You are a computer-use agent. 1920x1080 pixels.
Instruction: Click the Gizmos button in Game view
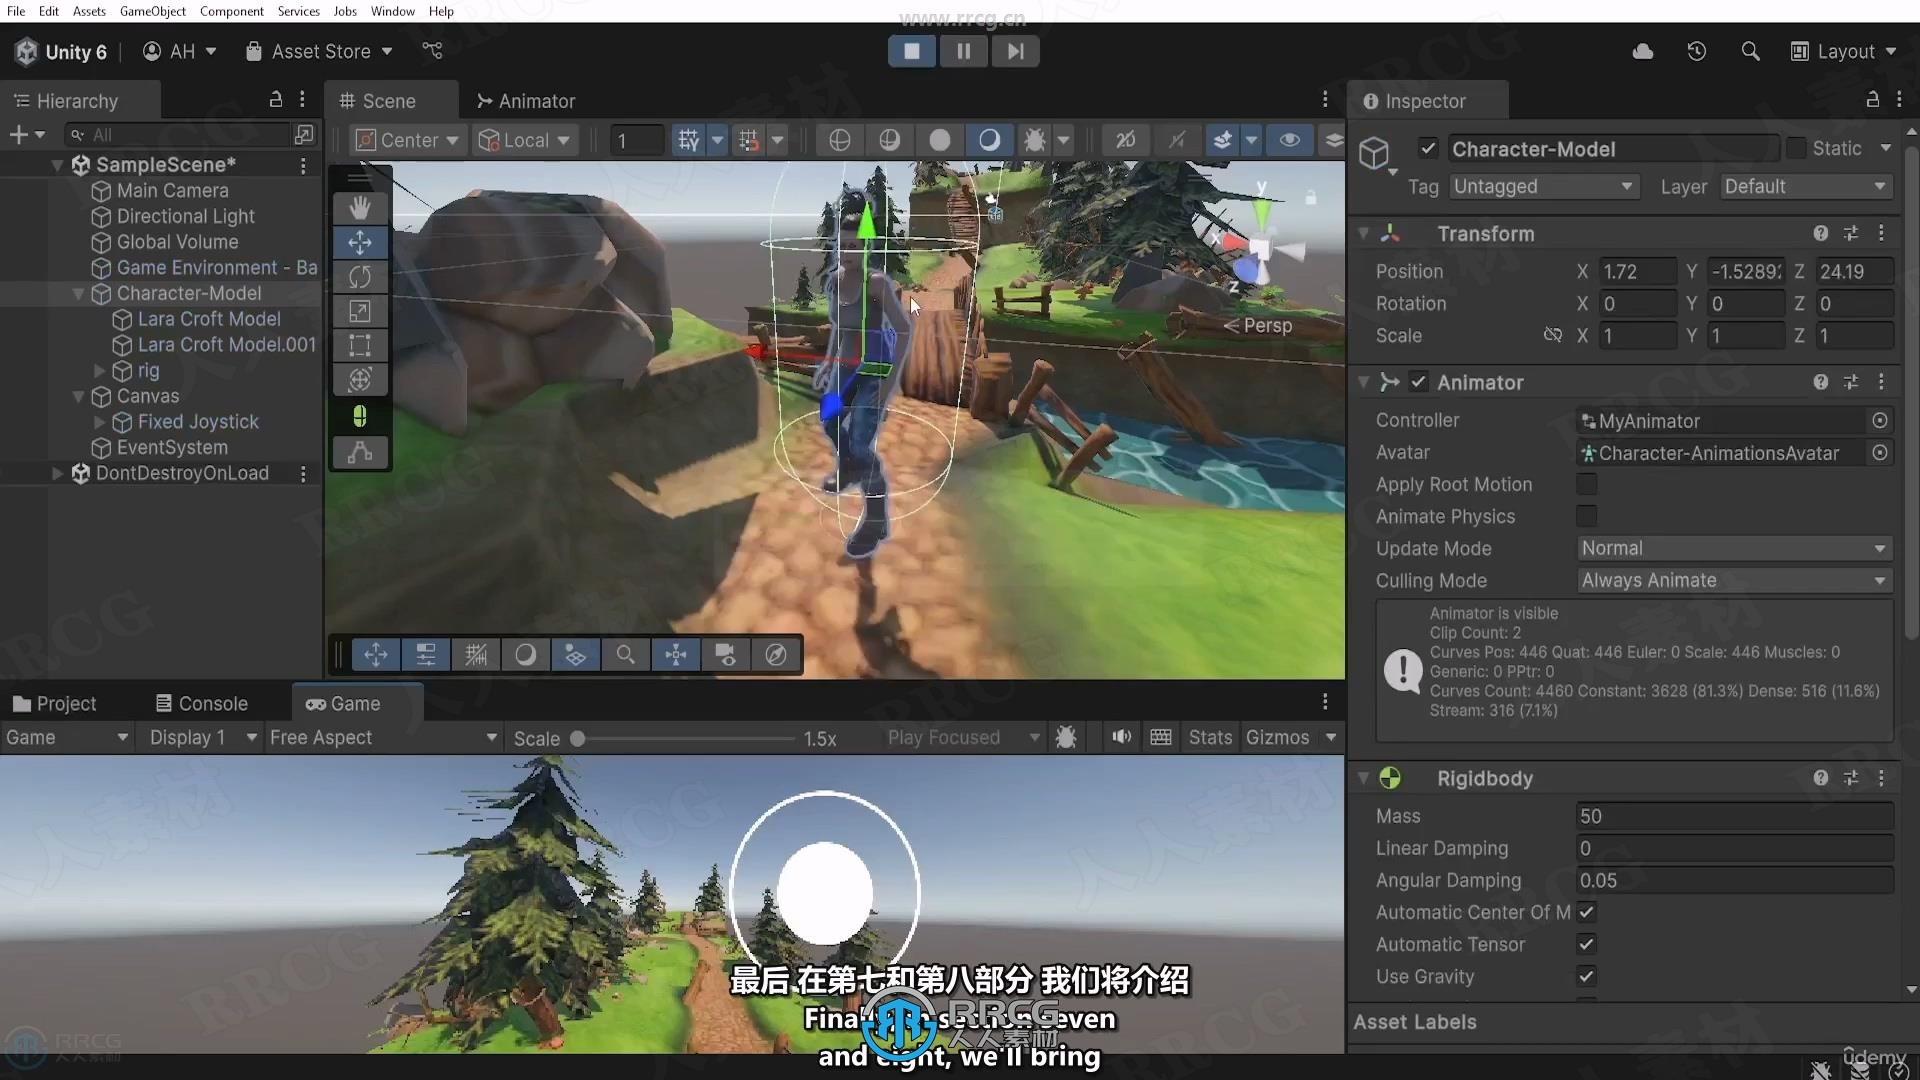(1277, 738)
